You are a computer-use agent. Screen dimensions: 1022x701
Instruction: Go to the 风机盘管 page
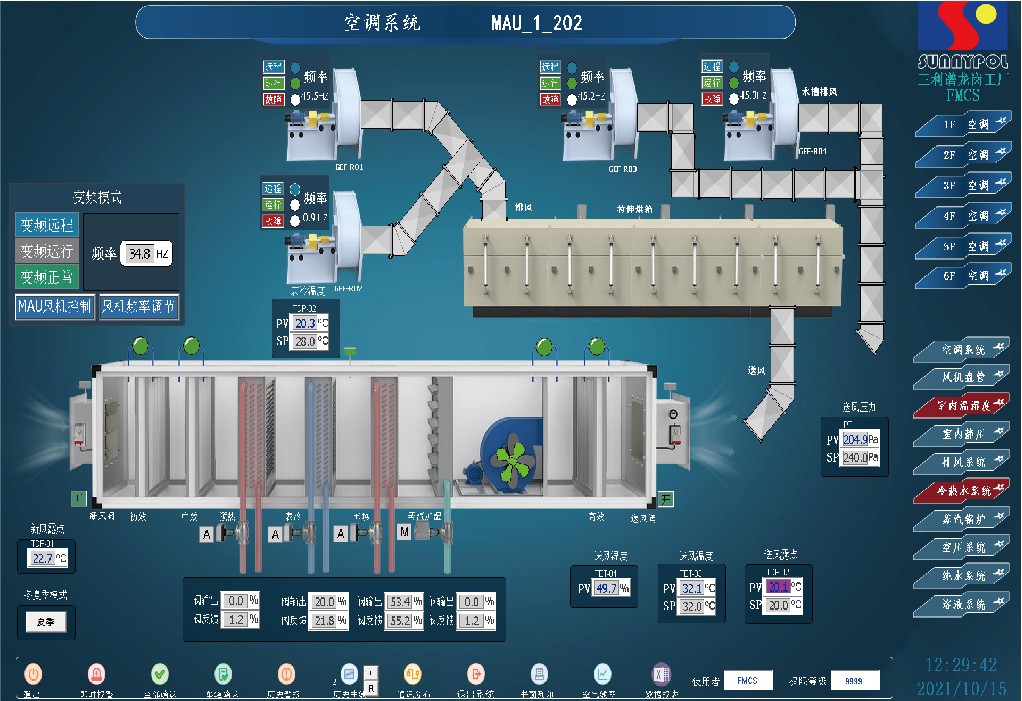[x=962, y=377]
